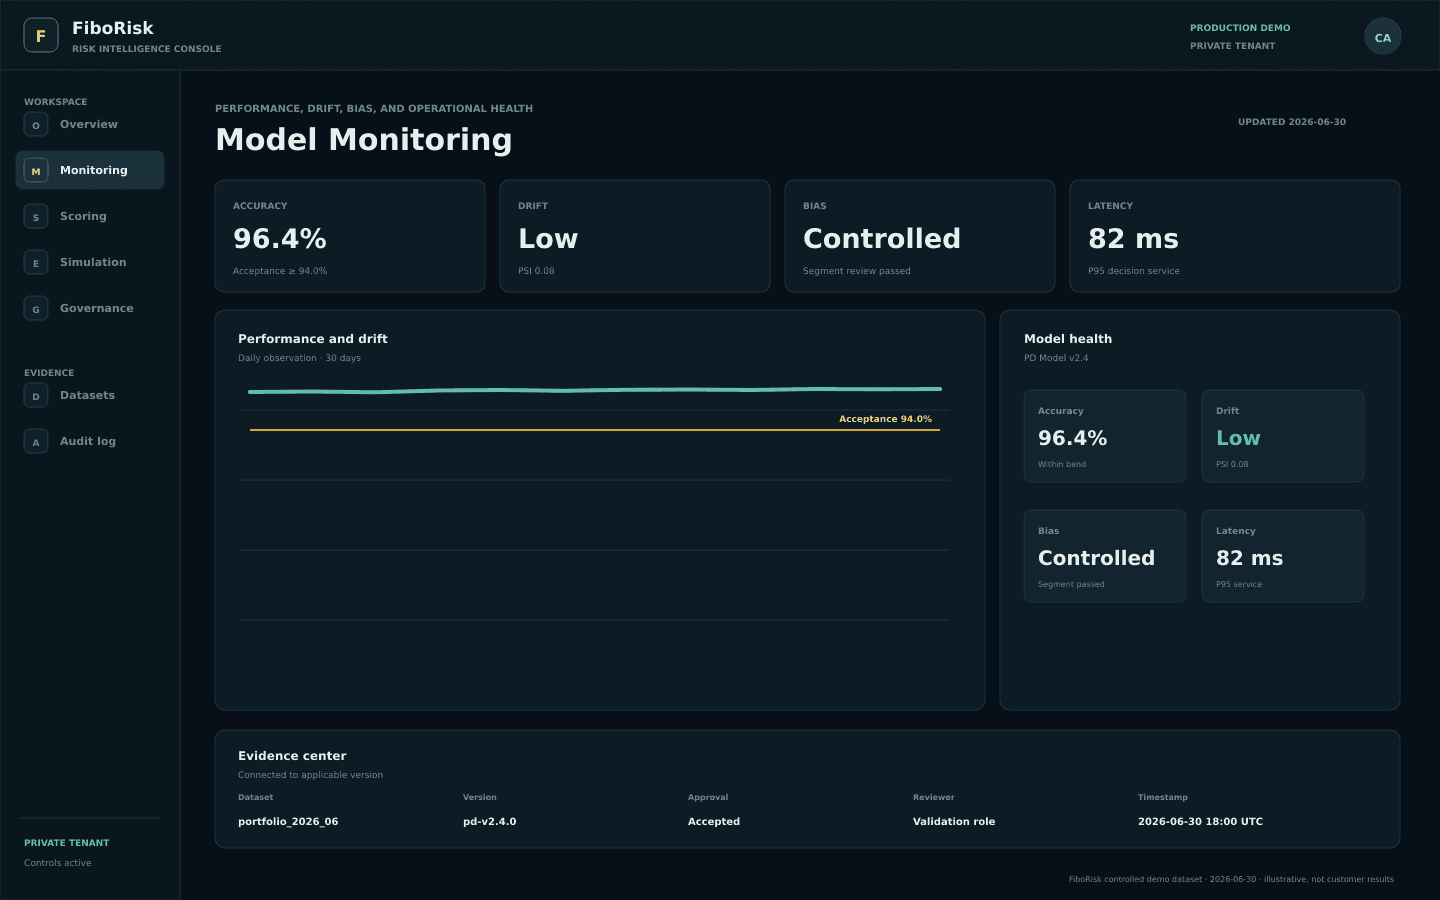Click the Controls active status text
1440x900 pixels.
58,863
